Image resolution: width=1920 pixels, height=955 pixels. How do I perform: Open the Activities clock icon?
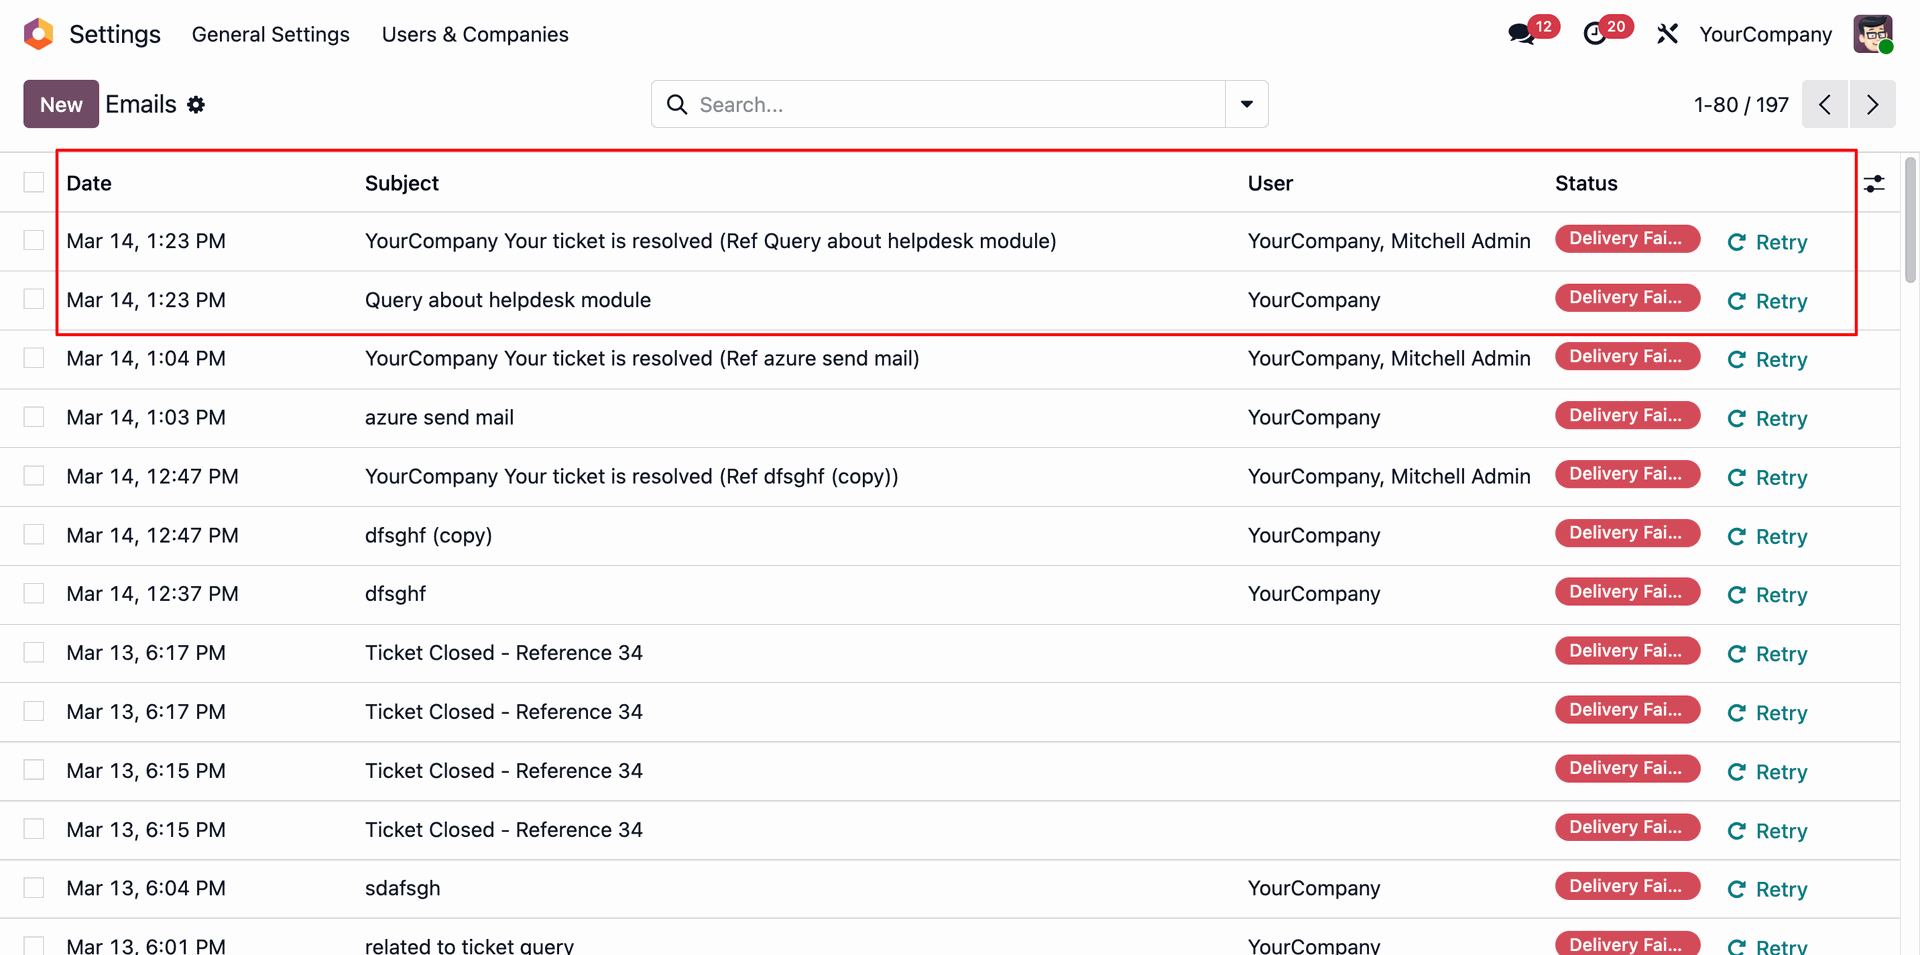[x=1596, y=34]
